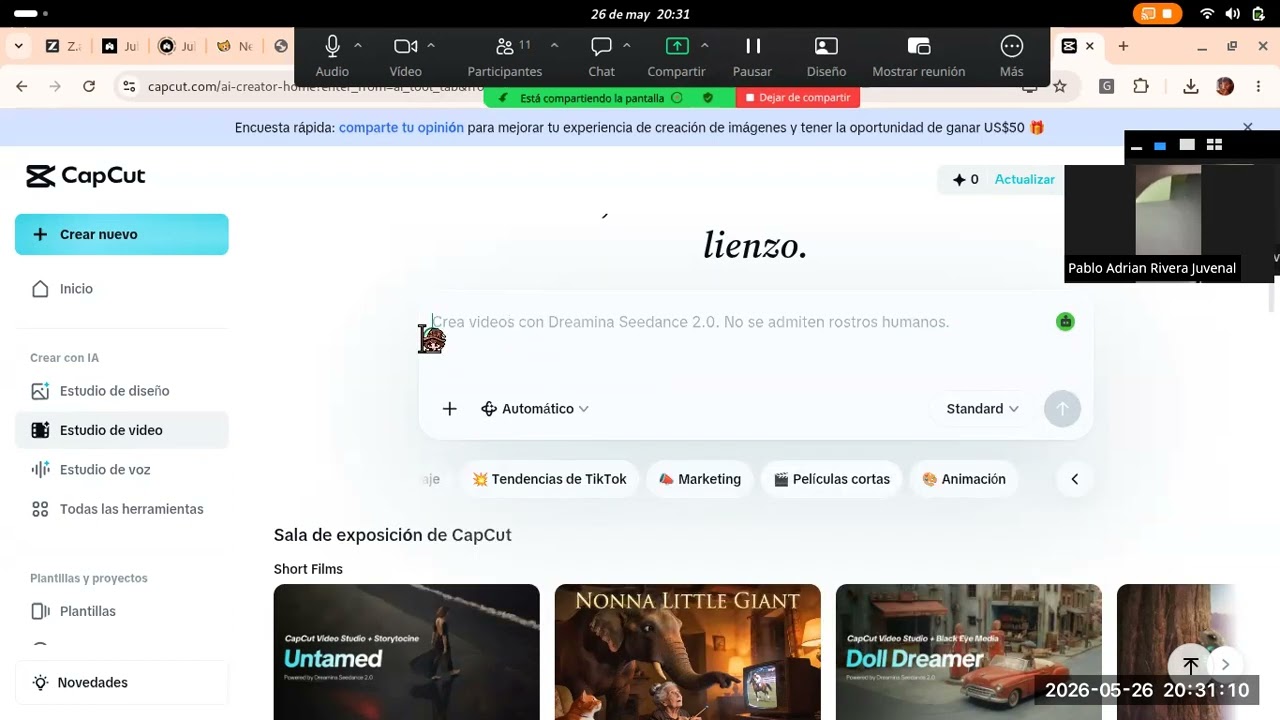The height and width of the screenshot is (720, 1280).
Task: Click the send arrow button in prompt box
Action: tap(1062, 409)
